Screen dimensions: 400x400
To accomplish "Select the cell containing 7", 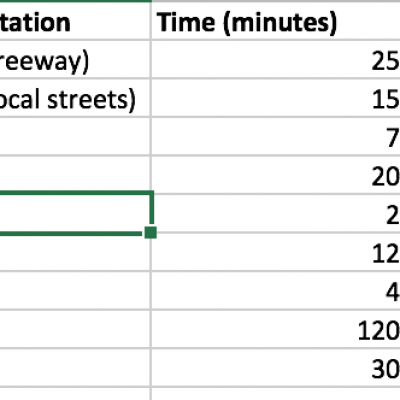I will point(276,136).
